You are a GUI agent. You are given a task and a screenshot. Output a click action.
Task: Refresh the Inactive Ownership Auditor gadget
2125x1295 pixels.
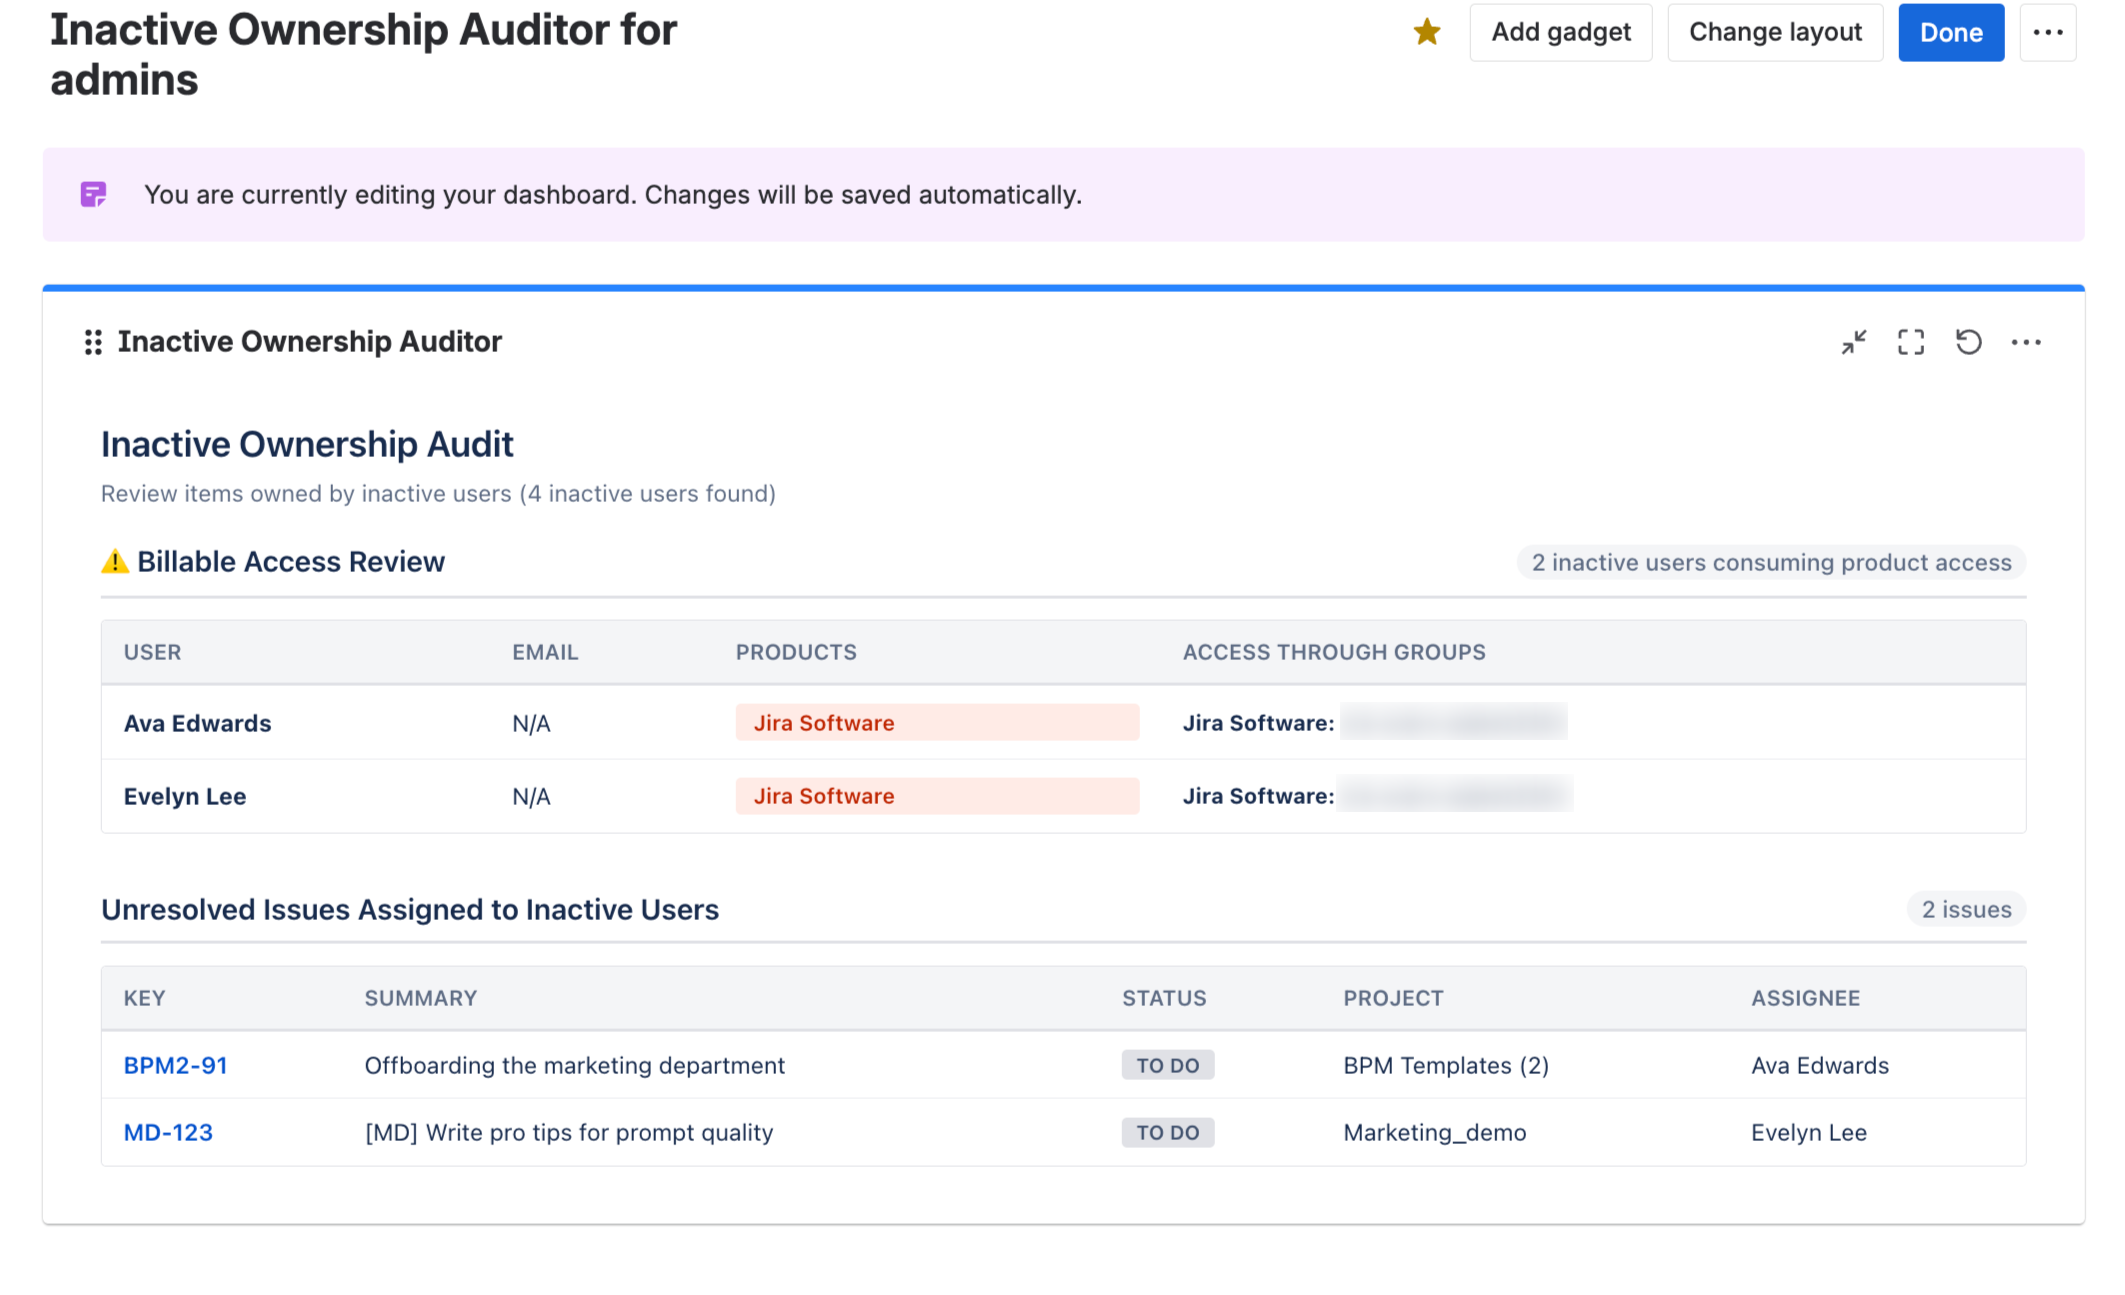1968,342
